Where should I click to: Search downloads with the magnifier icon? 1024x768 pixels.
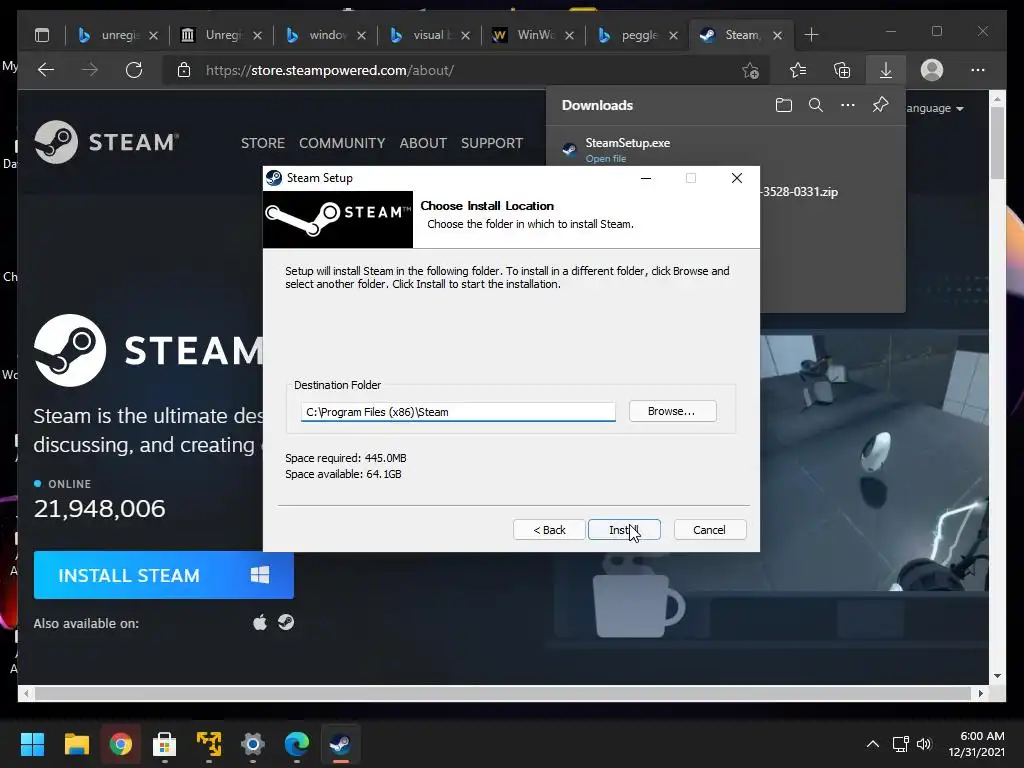tap(816, 105)
